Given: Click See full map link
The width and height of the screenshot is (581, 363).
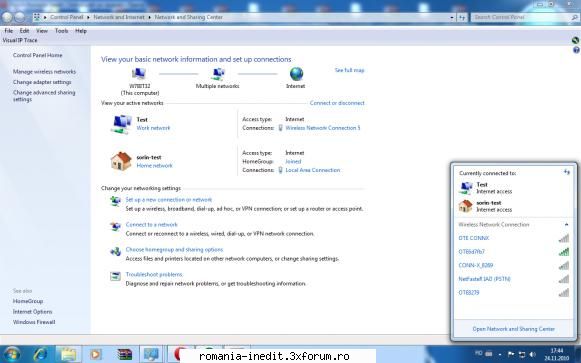Looking at the screenshot, I should tap(349, 70).
